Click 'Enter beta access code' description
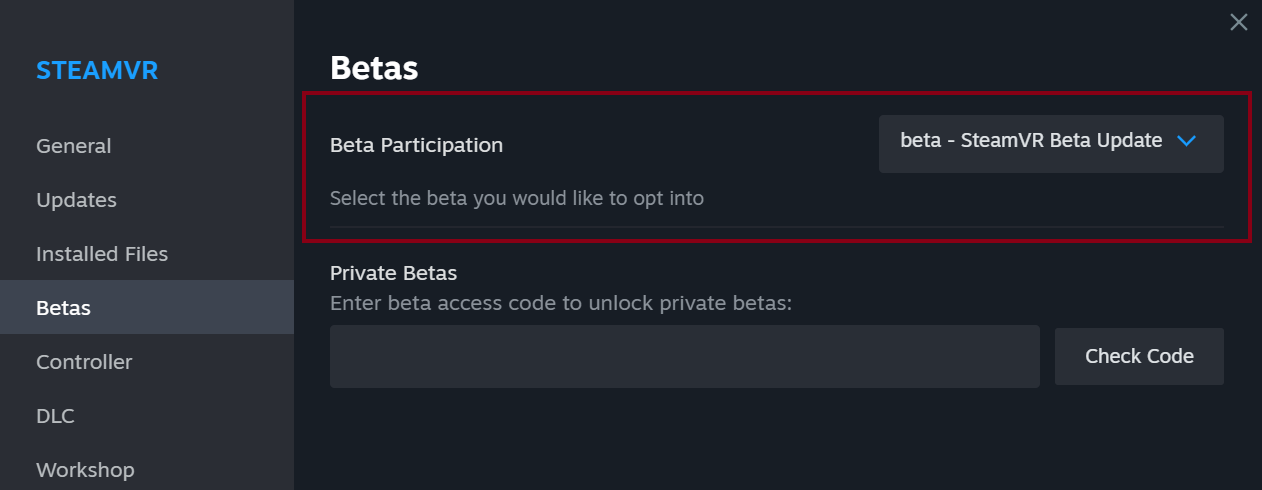1262x490 pixels. click(x=560, y=302)
